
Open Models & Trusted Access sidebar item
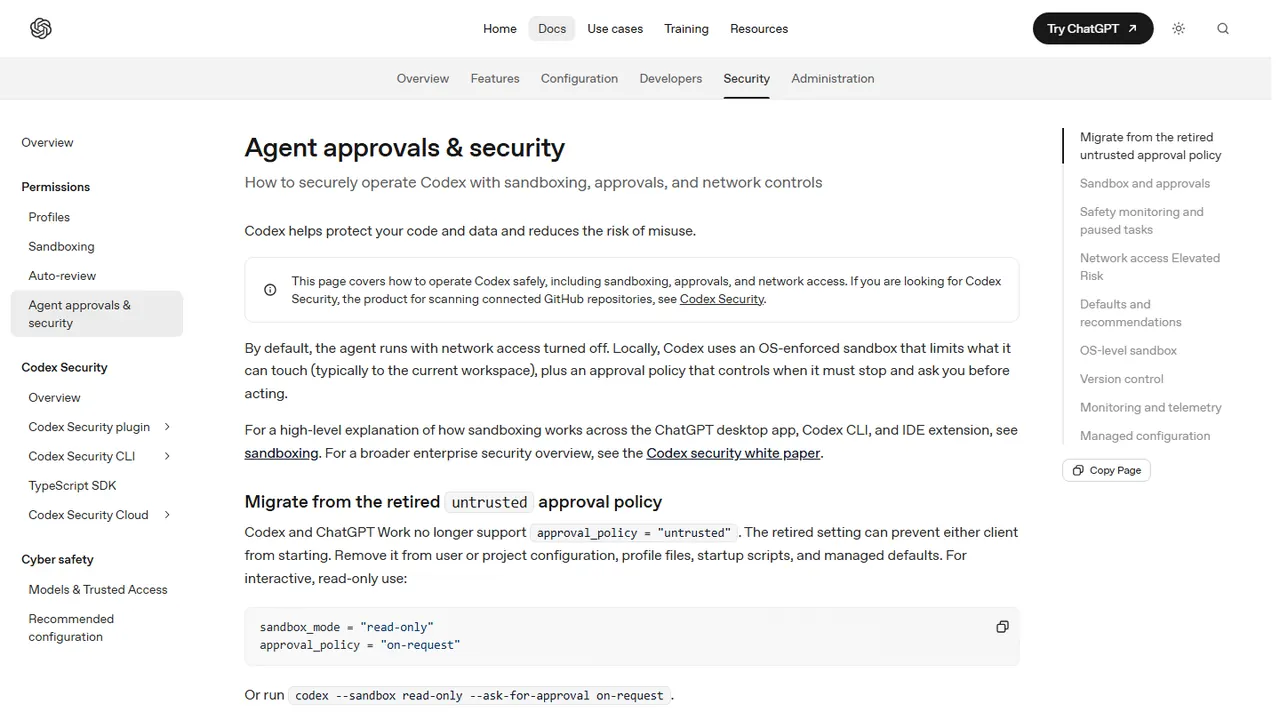coord(98,590)
